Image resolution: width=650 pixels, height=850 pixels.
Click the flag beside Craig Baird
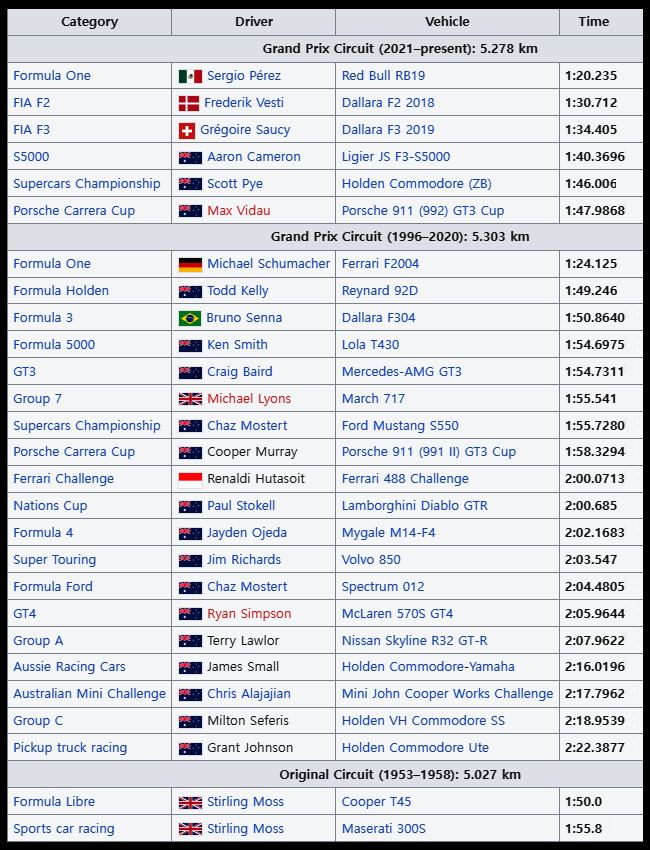coord(190,372)
